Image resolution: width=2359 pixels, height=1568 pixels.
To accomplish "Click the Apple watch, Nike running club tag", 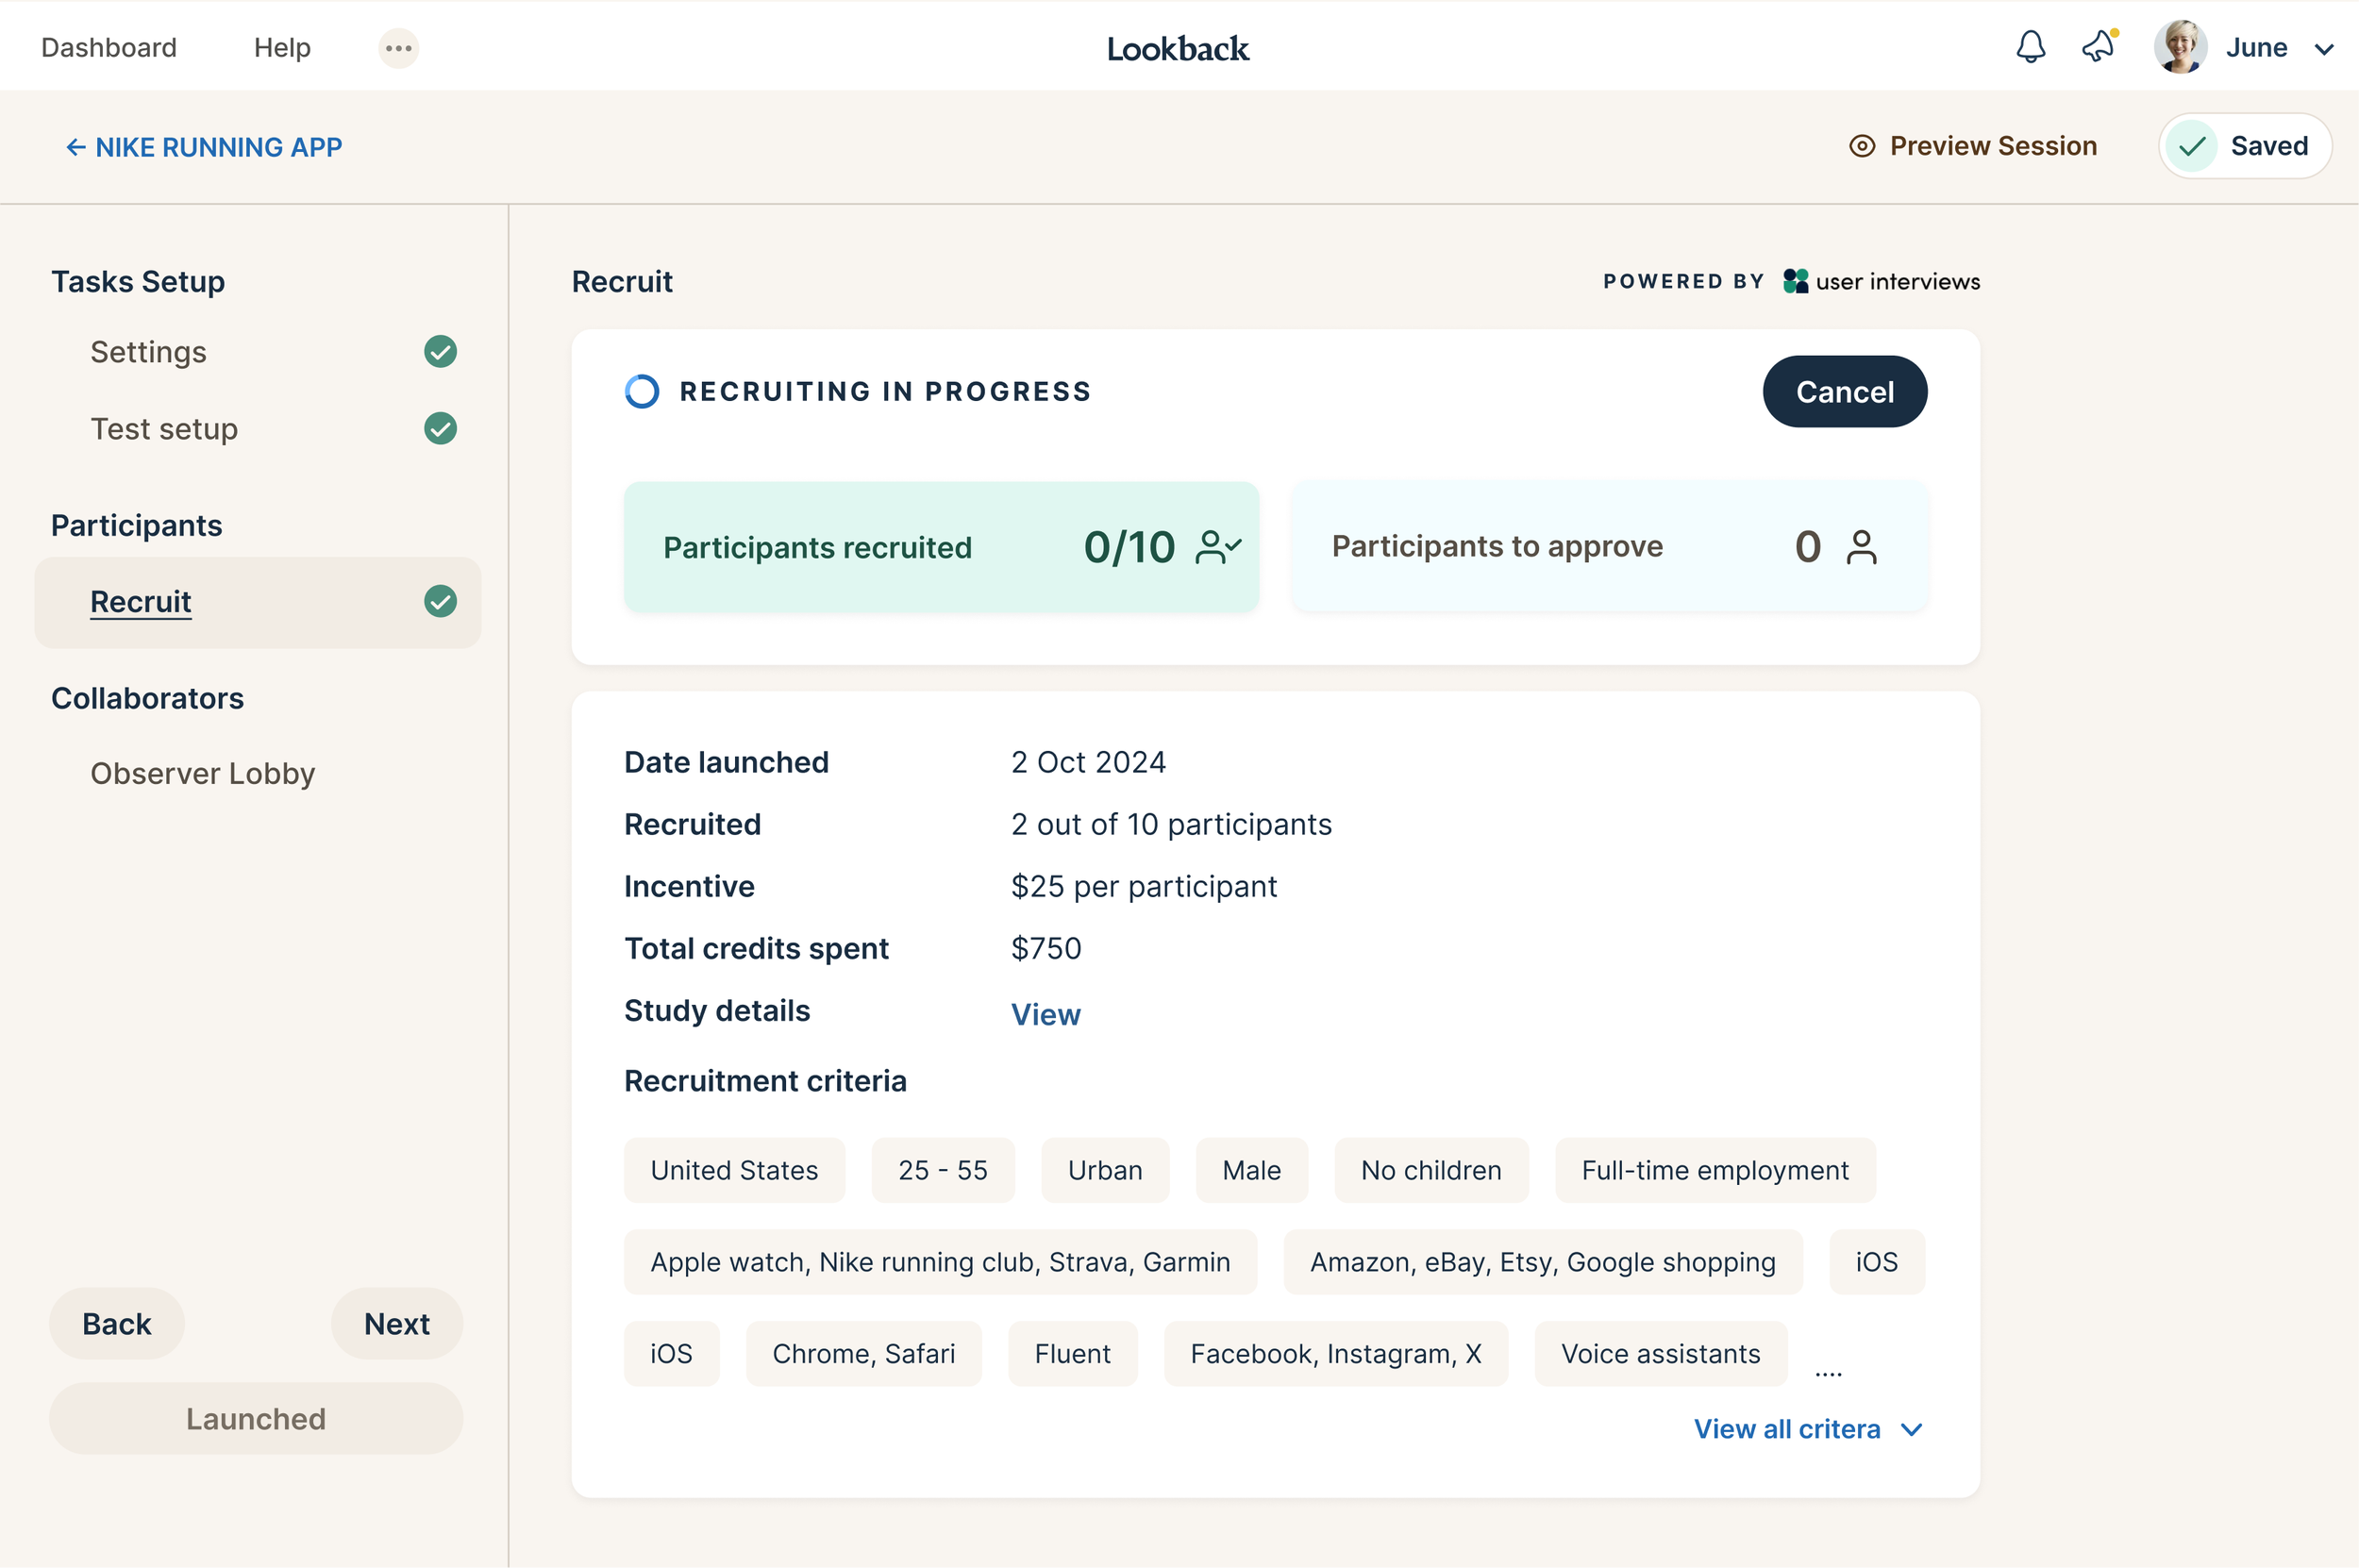I will (x=940, y=1263).
